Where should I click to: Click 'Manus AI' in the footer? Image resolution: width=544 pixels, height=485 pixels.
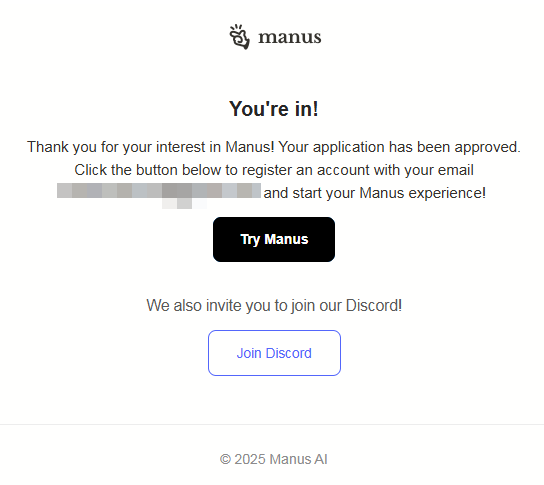click(x=298, y=459)
